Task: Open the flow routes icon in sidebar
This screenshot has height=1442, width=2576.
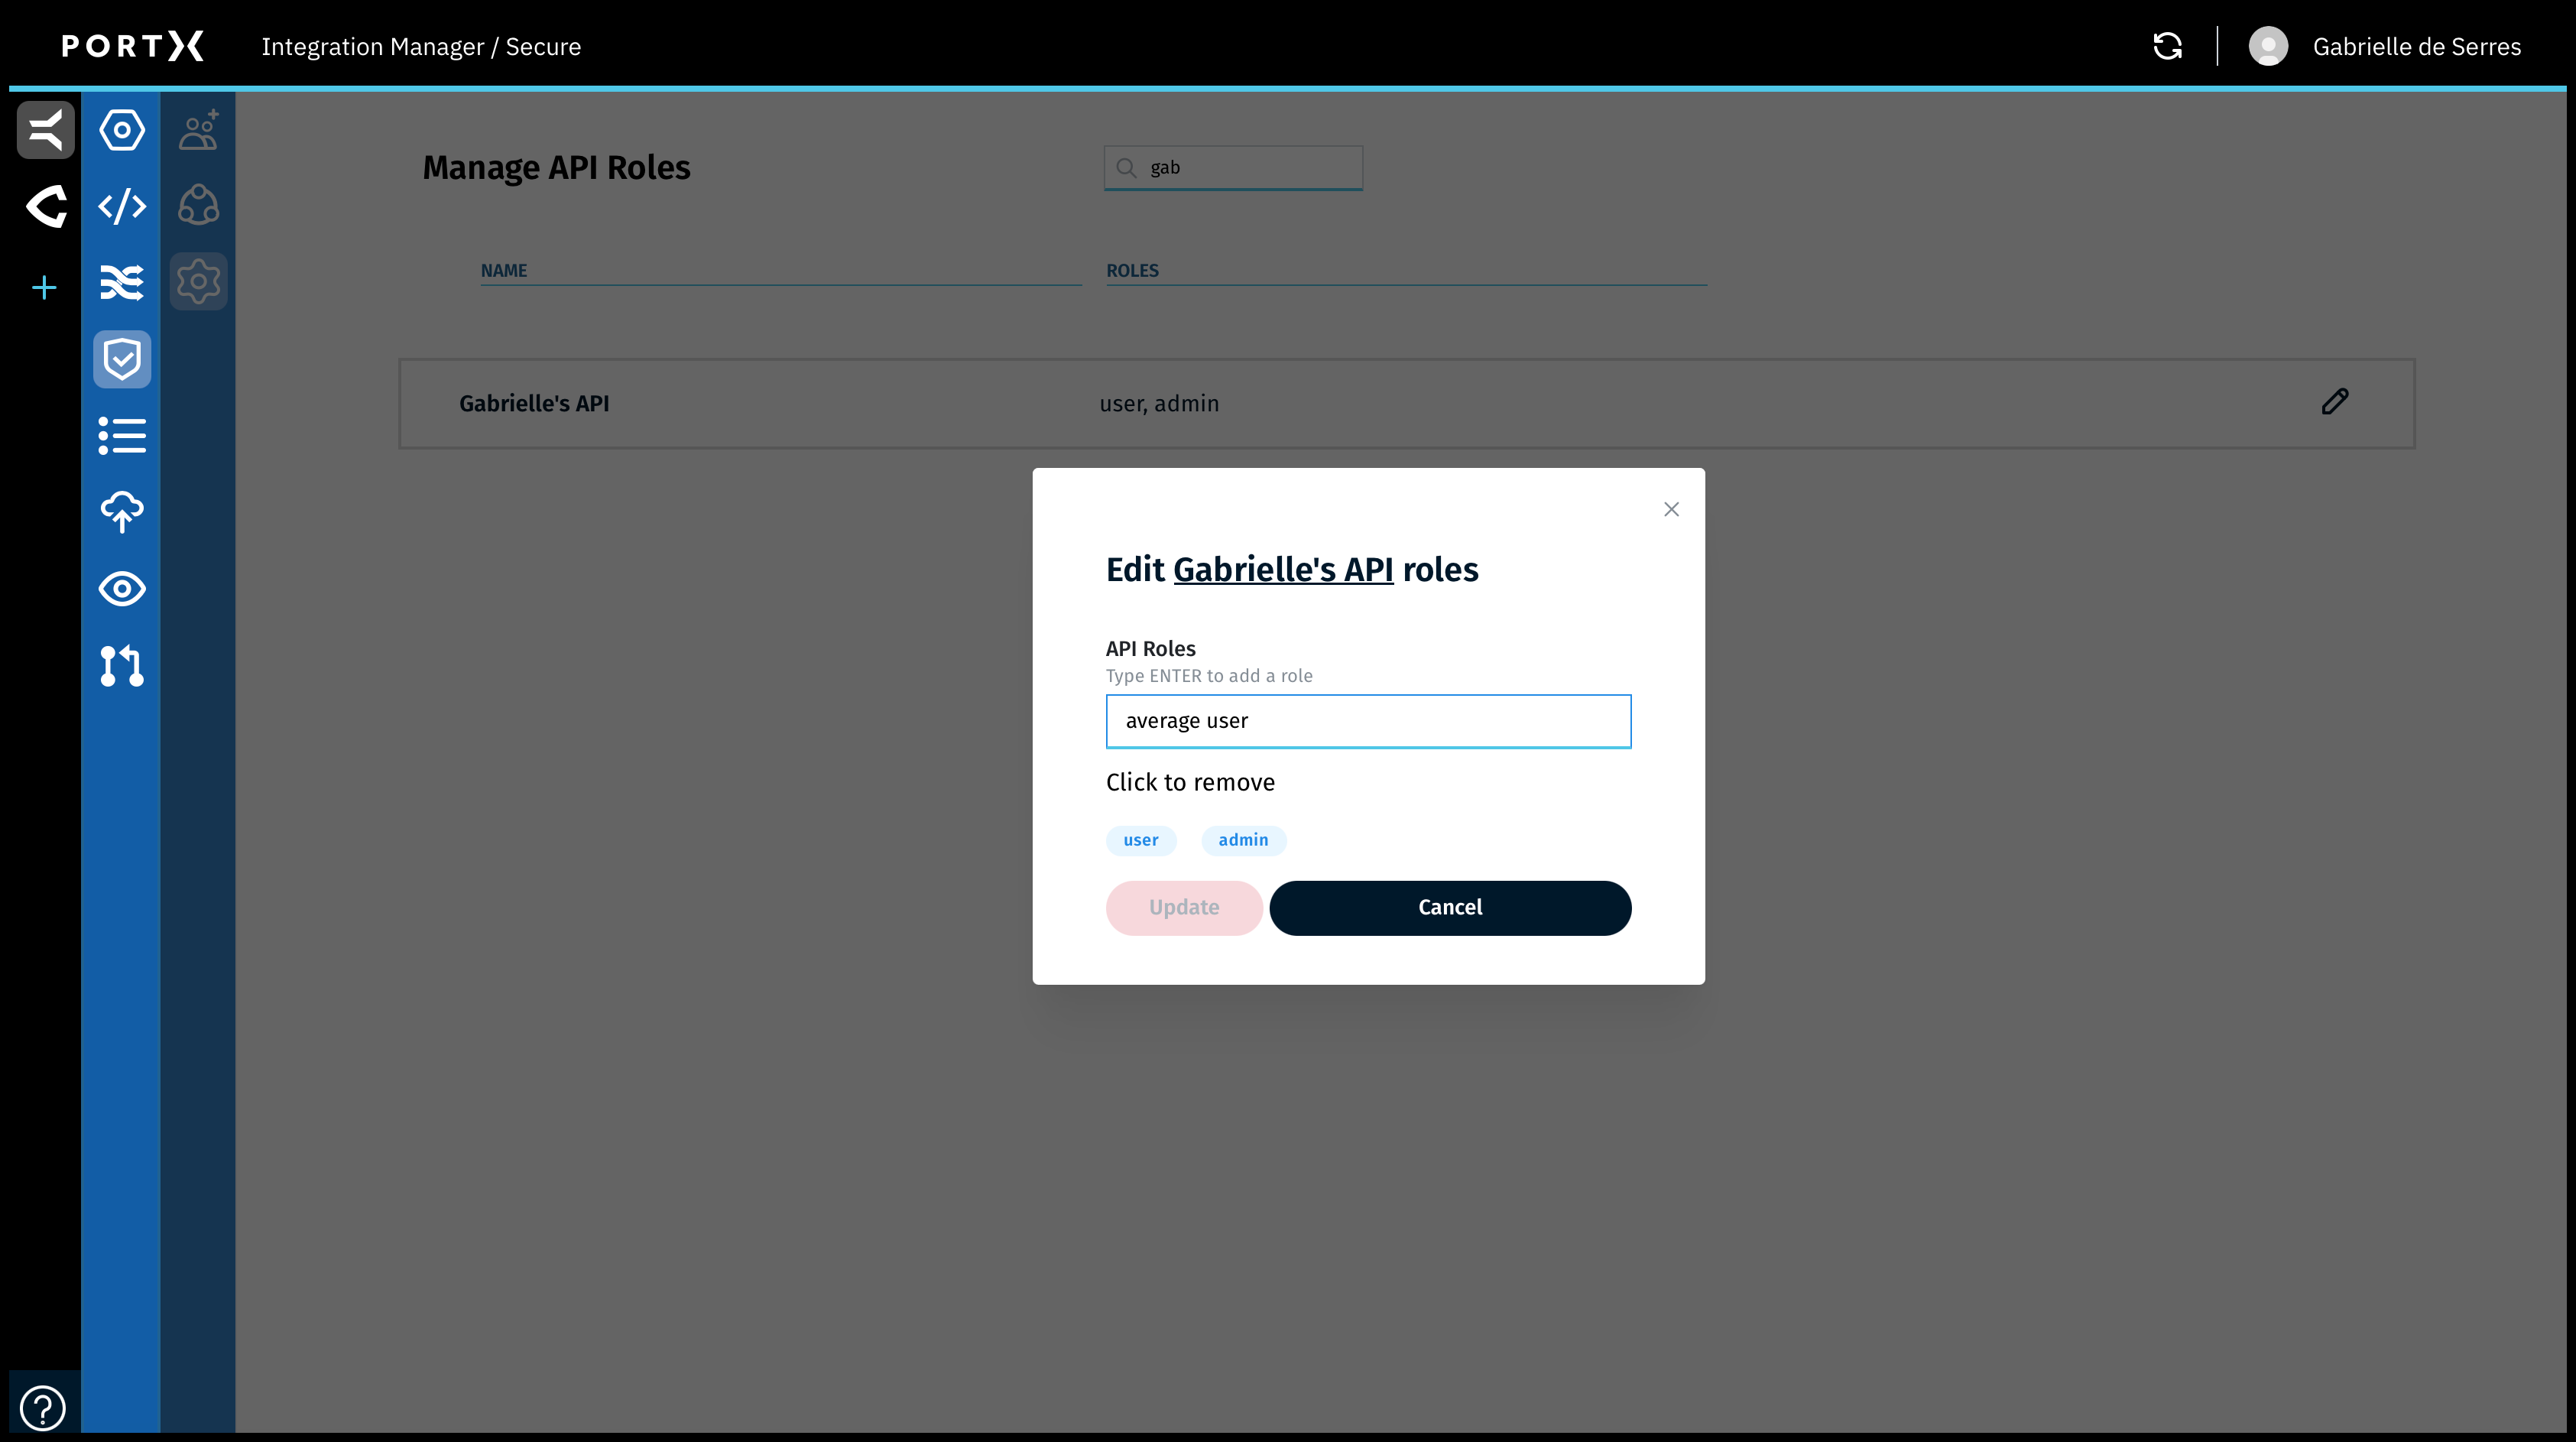Action: [x=122, y=283]
